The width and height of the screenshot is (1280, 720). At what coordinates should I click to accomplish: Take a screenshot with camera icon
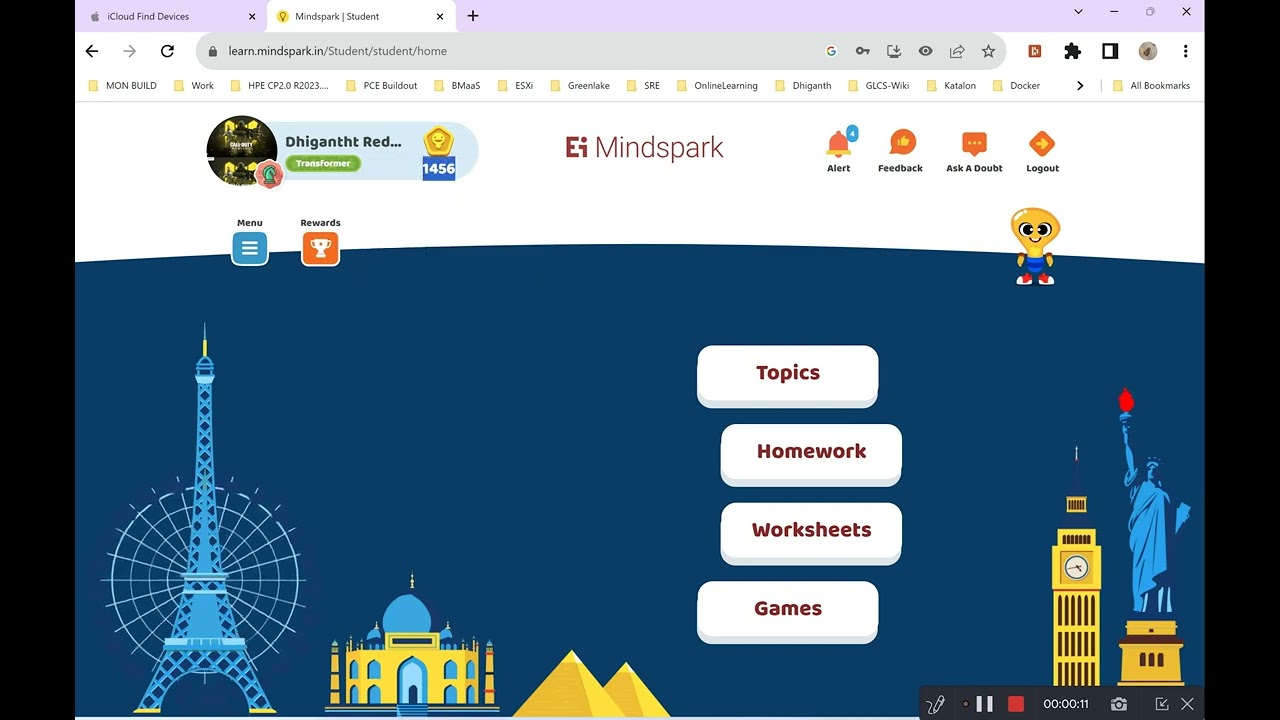tap(1119, 704)
